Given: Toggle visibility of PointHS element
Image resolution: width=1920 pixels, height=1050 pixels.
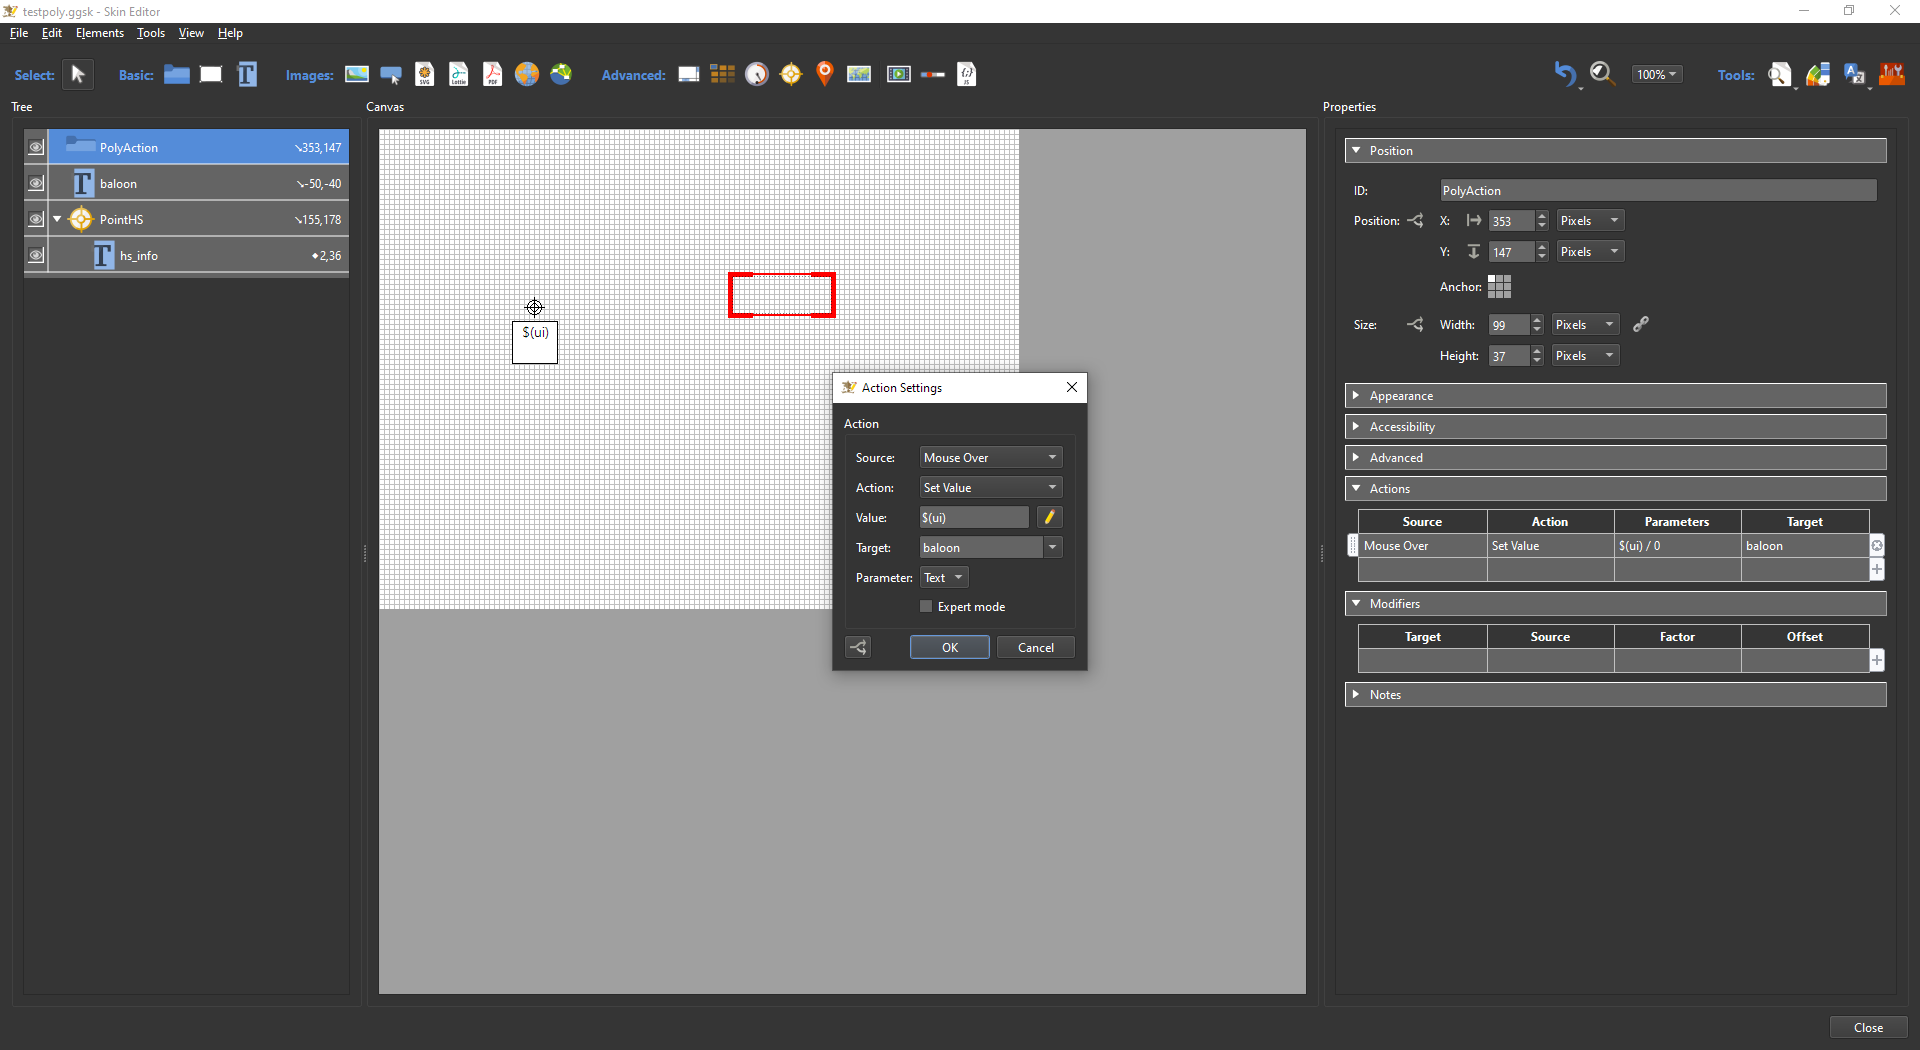Looking at the screenshot, I should [x=36, y=219].
